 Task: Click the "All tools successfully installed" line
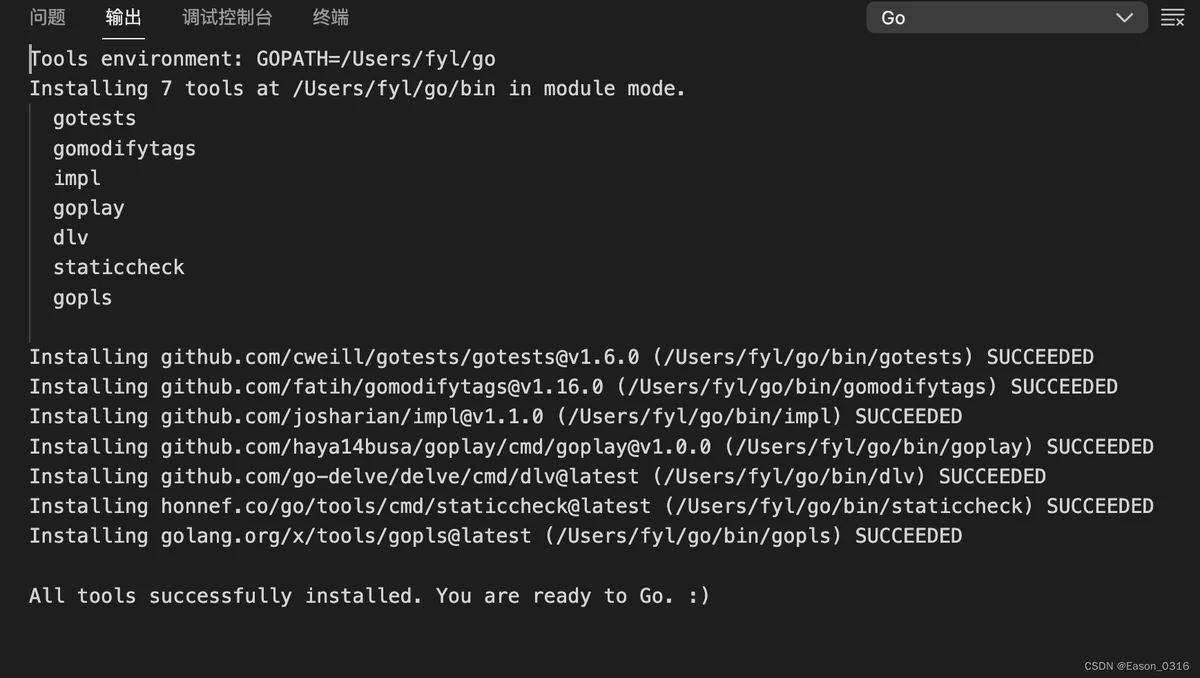(369, 596)
